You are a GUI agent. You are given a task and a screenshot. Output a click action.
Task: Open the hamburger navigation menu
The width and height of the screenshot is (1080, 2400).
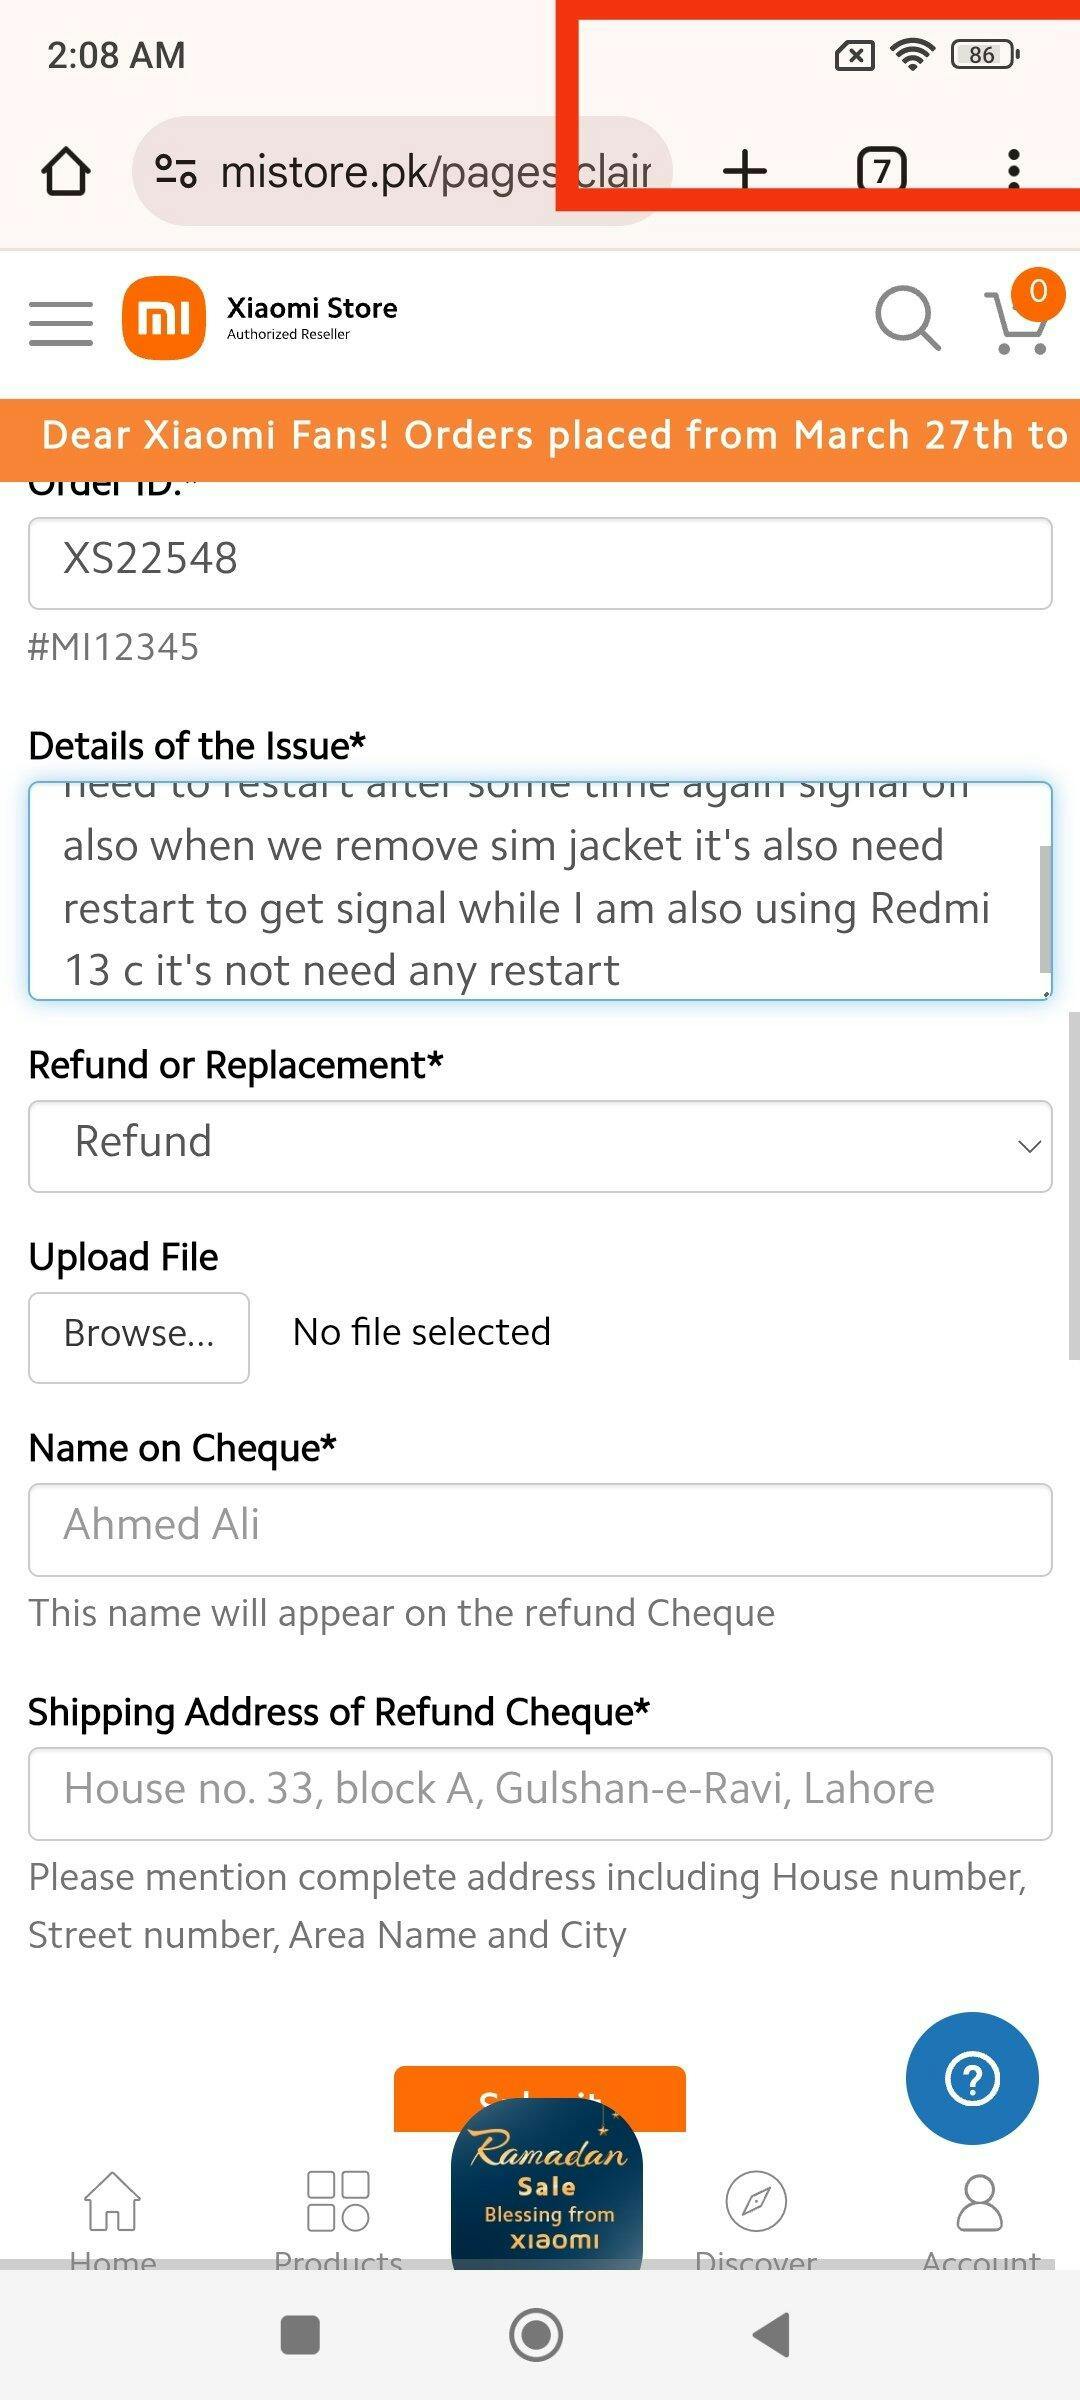[61, 322]
